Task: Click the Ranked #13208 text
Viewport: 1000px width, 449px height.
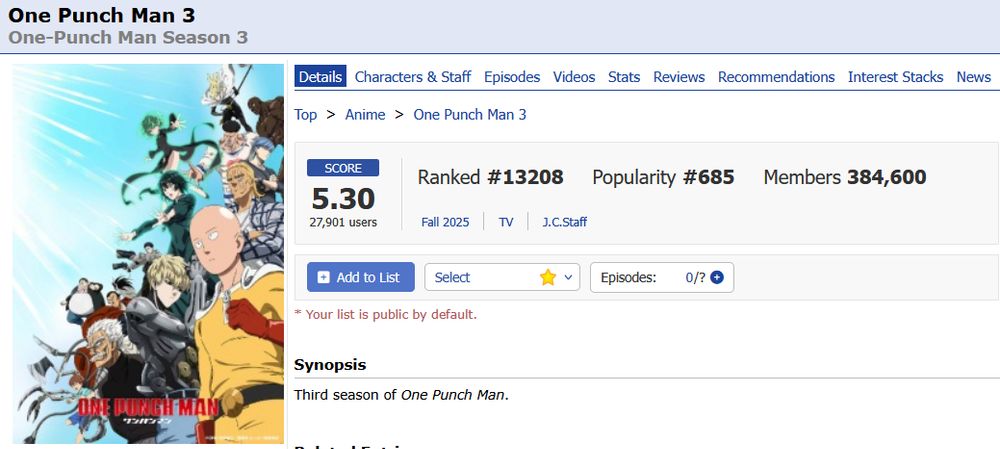Action: 490,177
